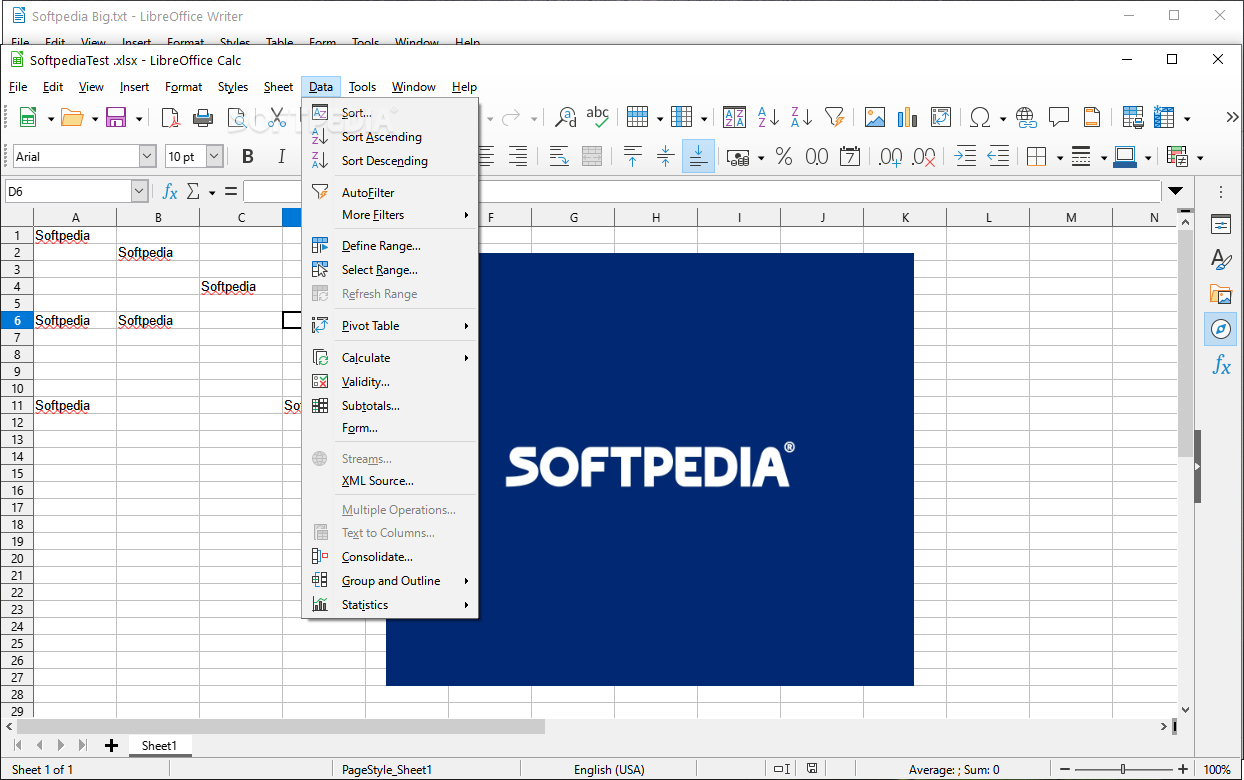Click the Insert Columns toolbar icon
Image resolution: width=1244 pixels, height=780 pixels.
(682, 118)
